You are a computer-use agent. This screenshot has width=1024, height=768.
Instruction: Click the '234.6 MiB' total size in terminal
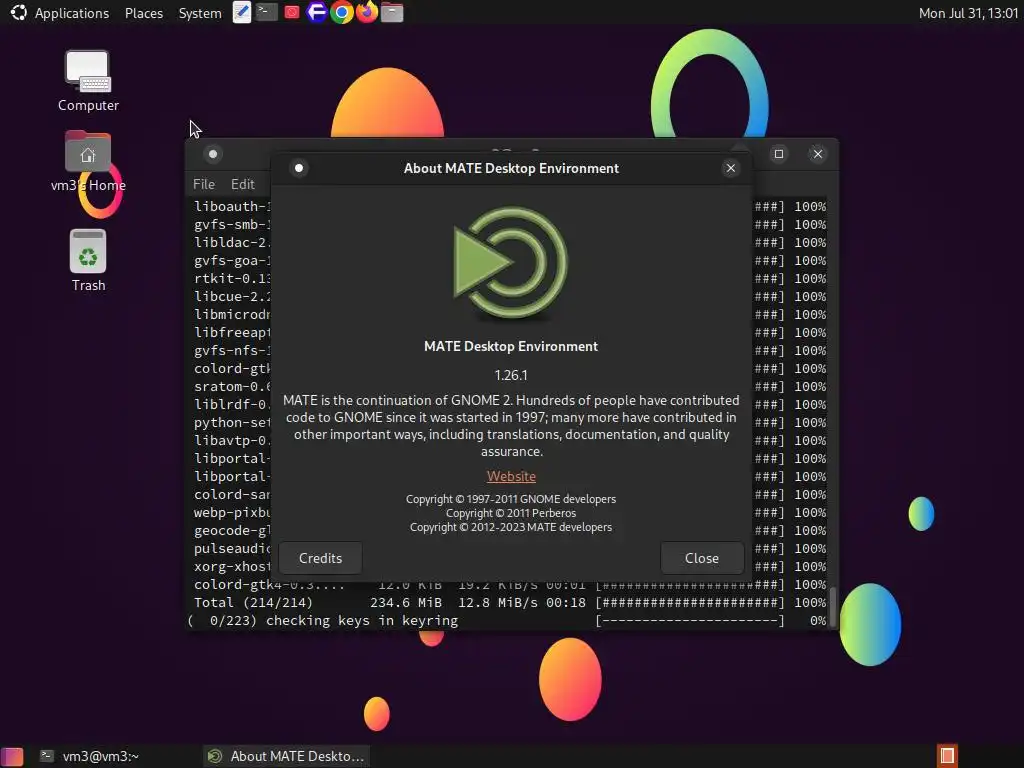[406, 602]
